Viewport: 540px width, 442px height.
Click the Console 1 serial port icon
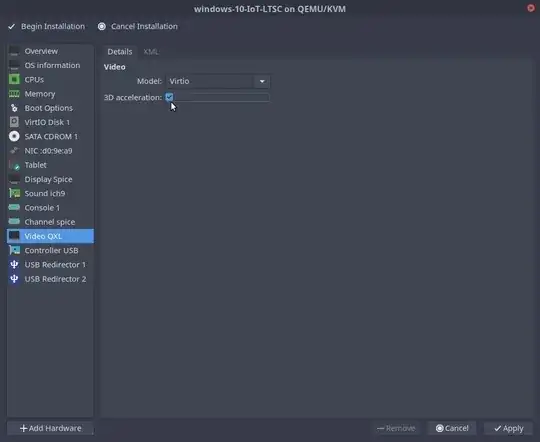[x=14, y=207]
